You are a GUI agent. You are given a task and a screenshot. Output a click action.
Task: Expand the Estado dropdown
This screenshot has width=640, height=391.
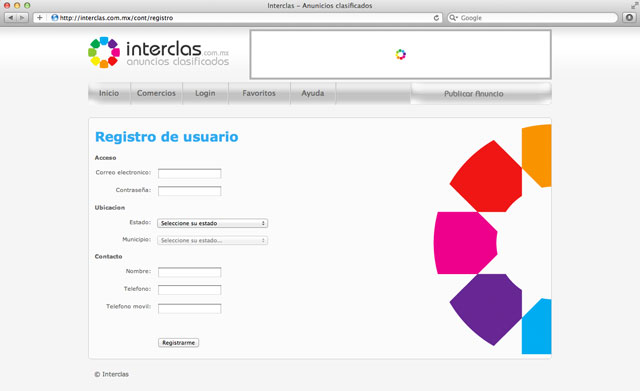point(212,223)
